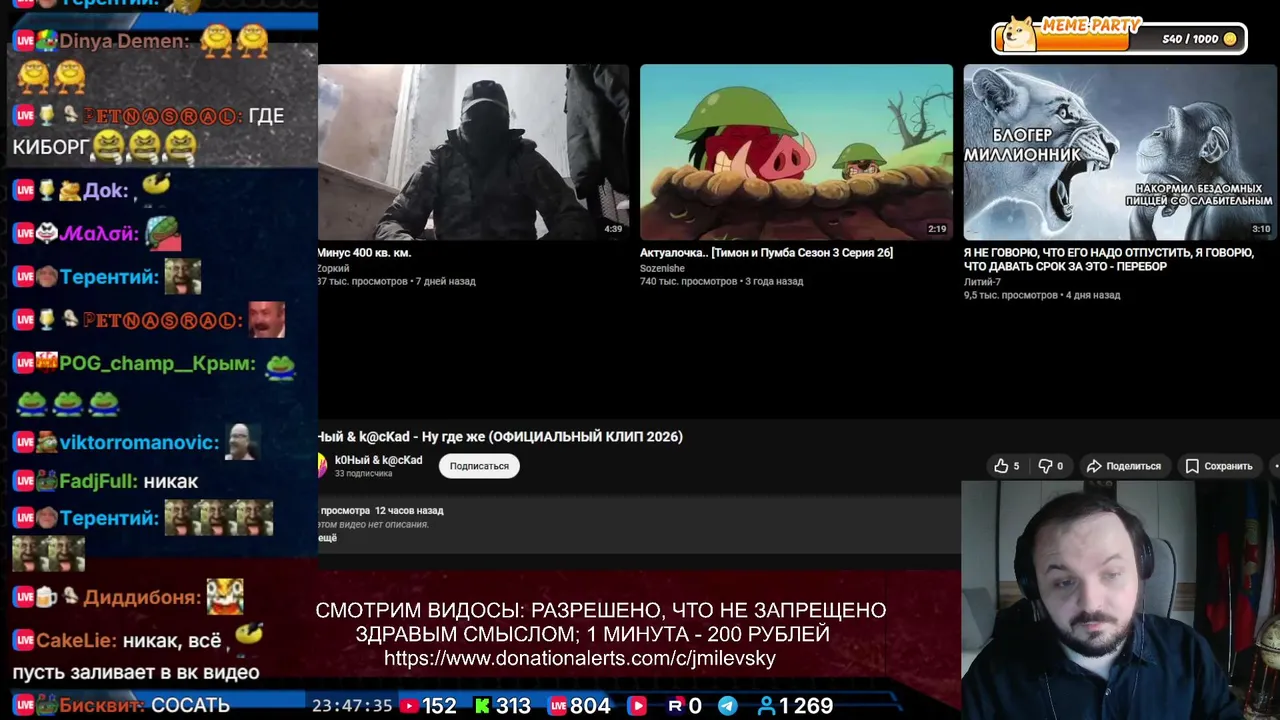This screenshot has height=720, width=1280.
Task: Click the LIVE badge beside FadjFull
Action: point(23,482)
